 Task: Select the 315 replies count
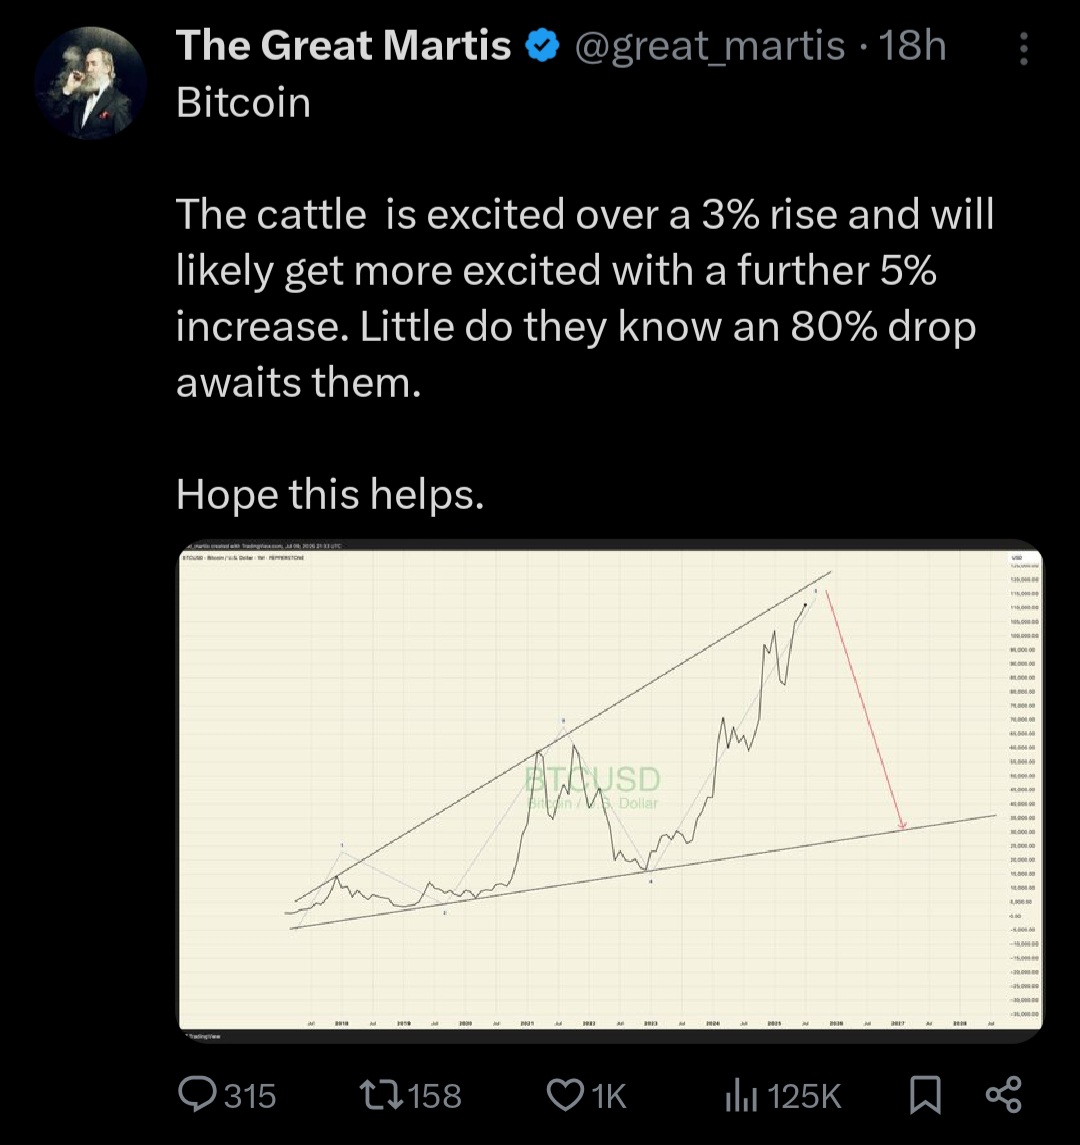(x=250, y=1096)
